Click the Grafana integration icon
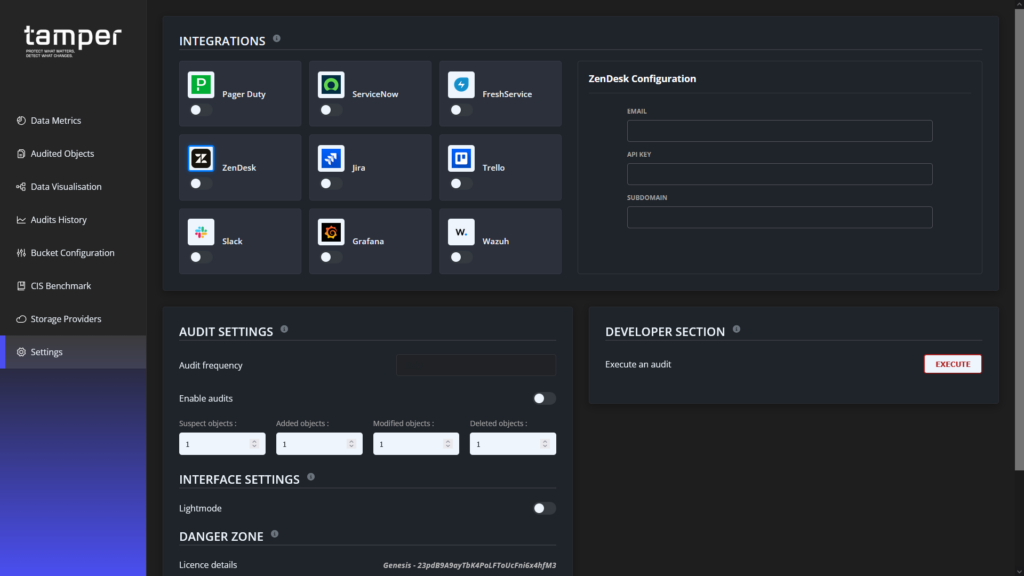The width and height of the screenshot is (1024, 576). [330, 231]
